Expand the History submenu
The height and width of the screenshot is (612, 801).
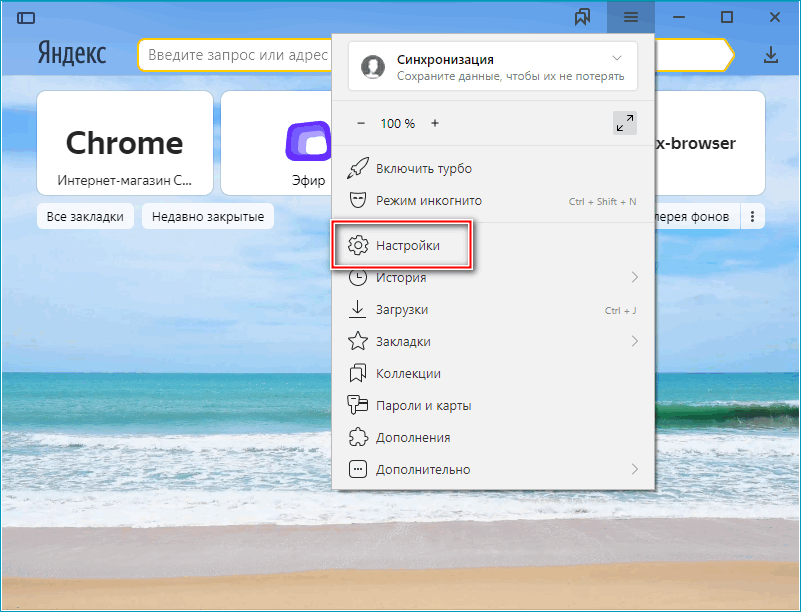pos(635,277)
